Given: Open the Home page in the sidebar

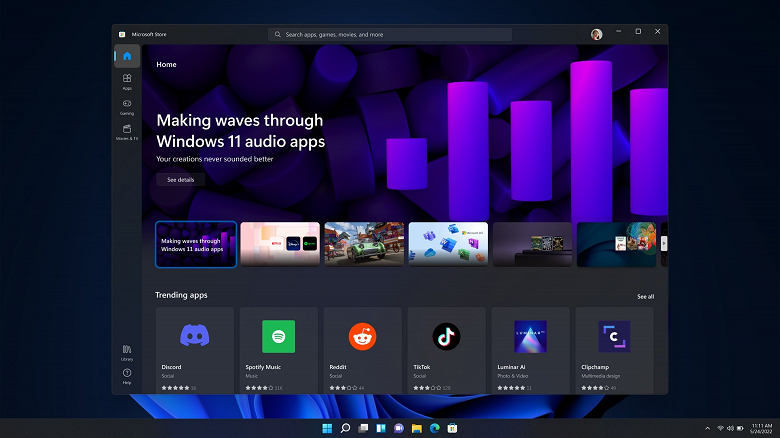Looking at the screenshot, I should coord(127,56).
